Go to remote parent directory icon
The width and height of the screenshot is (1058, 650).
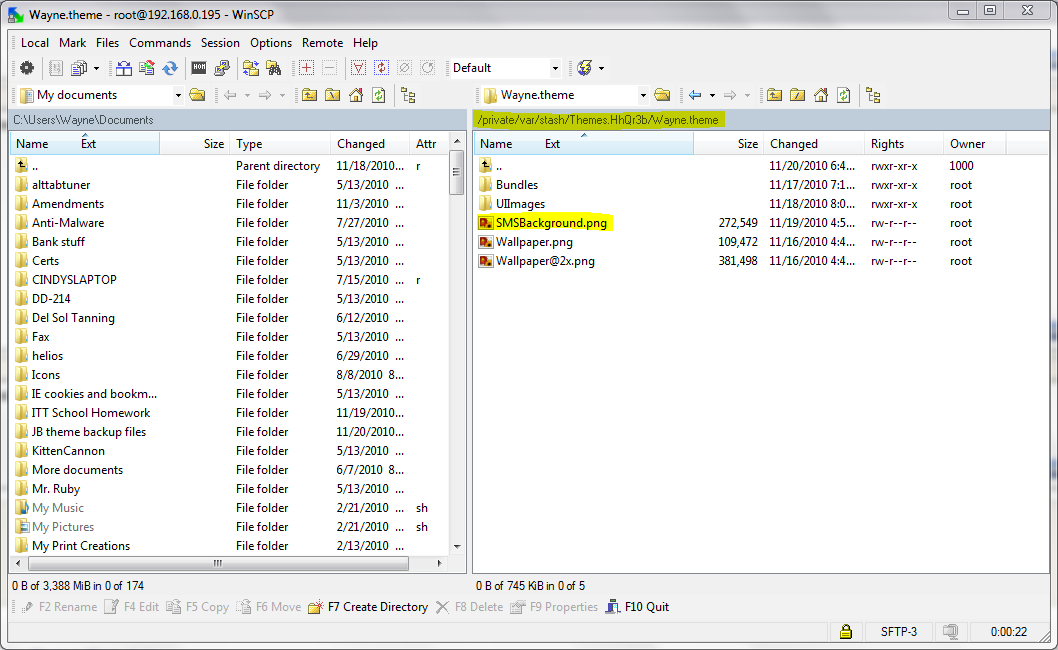coord(775,95)
